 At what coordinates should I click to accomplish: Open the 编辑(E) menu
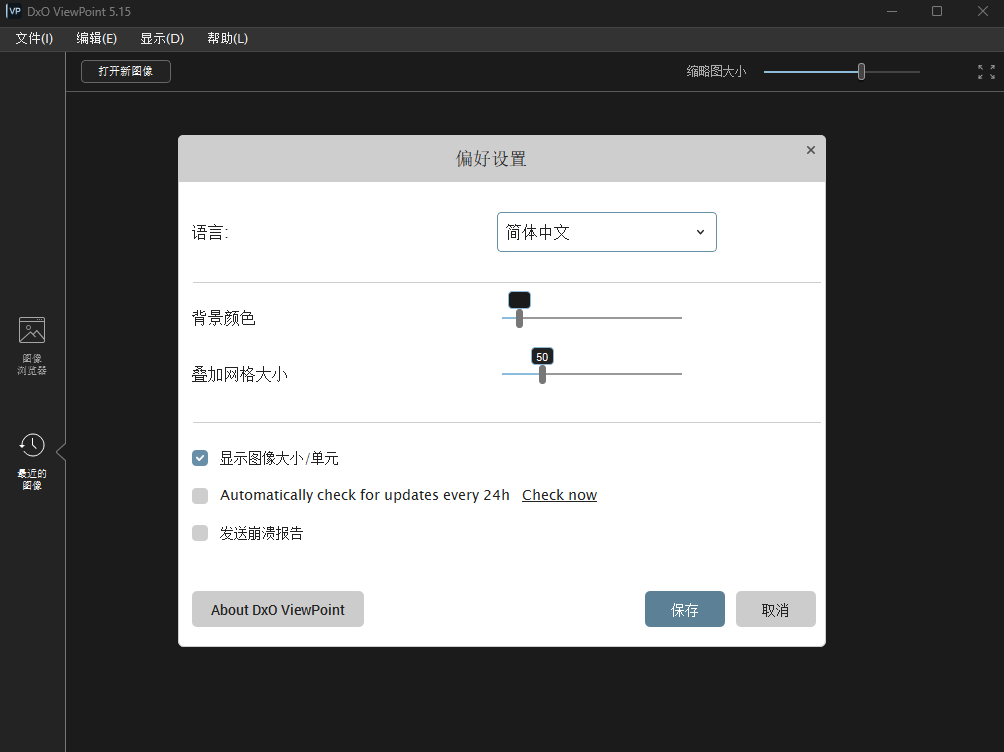(96, 38)
